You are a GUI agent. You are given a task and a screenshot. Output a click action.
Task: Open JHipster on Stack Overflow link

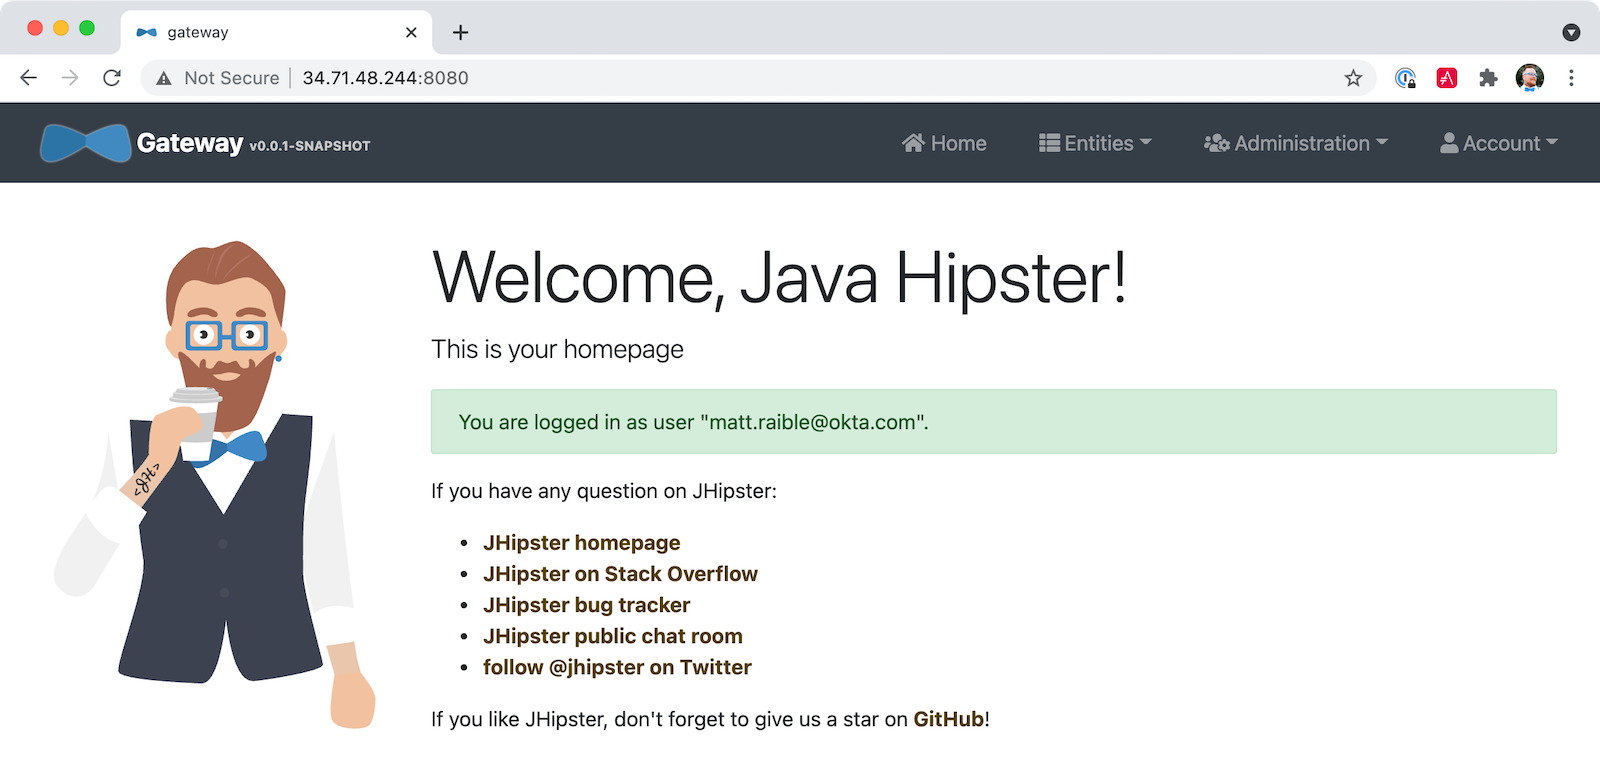click(620, 574)
